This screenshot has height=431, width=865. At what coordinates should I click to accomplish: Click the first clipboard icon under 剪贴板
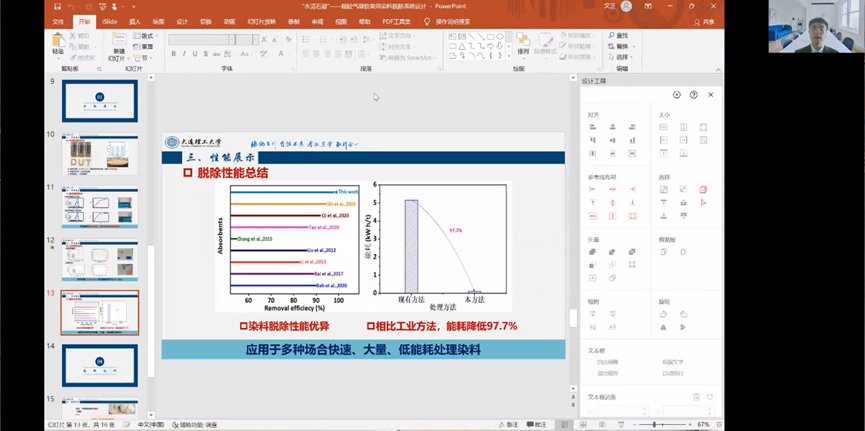pyautogui.click(x=664, y=252)
